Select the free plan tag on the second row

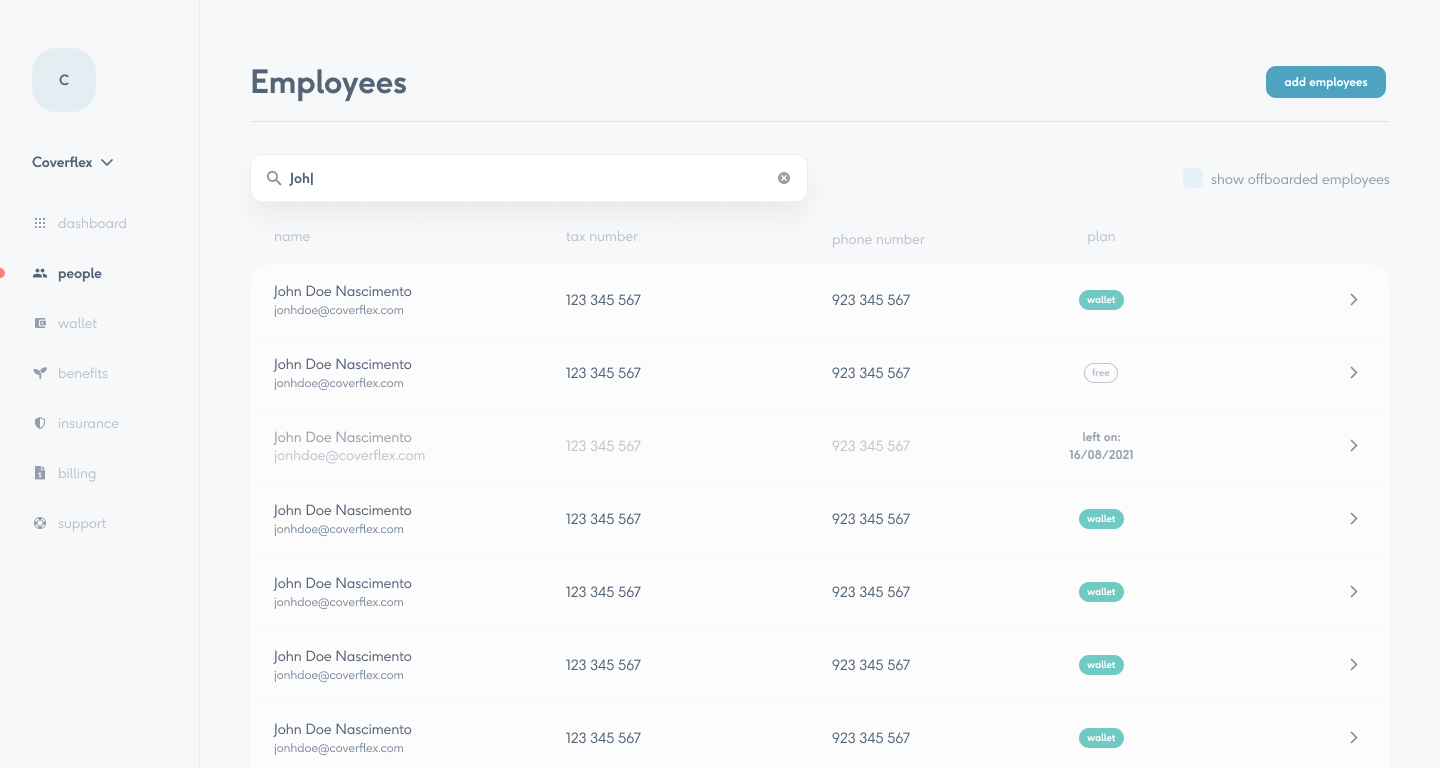[1101, 372]
